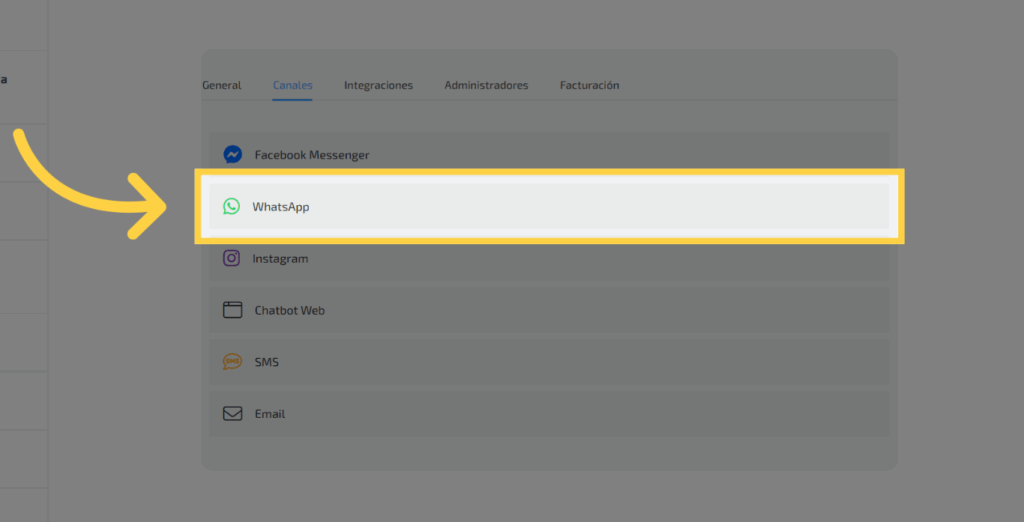Click the green WhatsApp icon
Image resolution: width=1024 pixels, height=522 pixels.
231,207
